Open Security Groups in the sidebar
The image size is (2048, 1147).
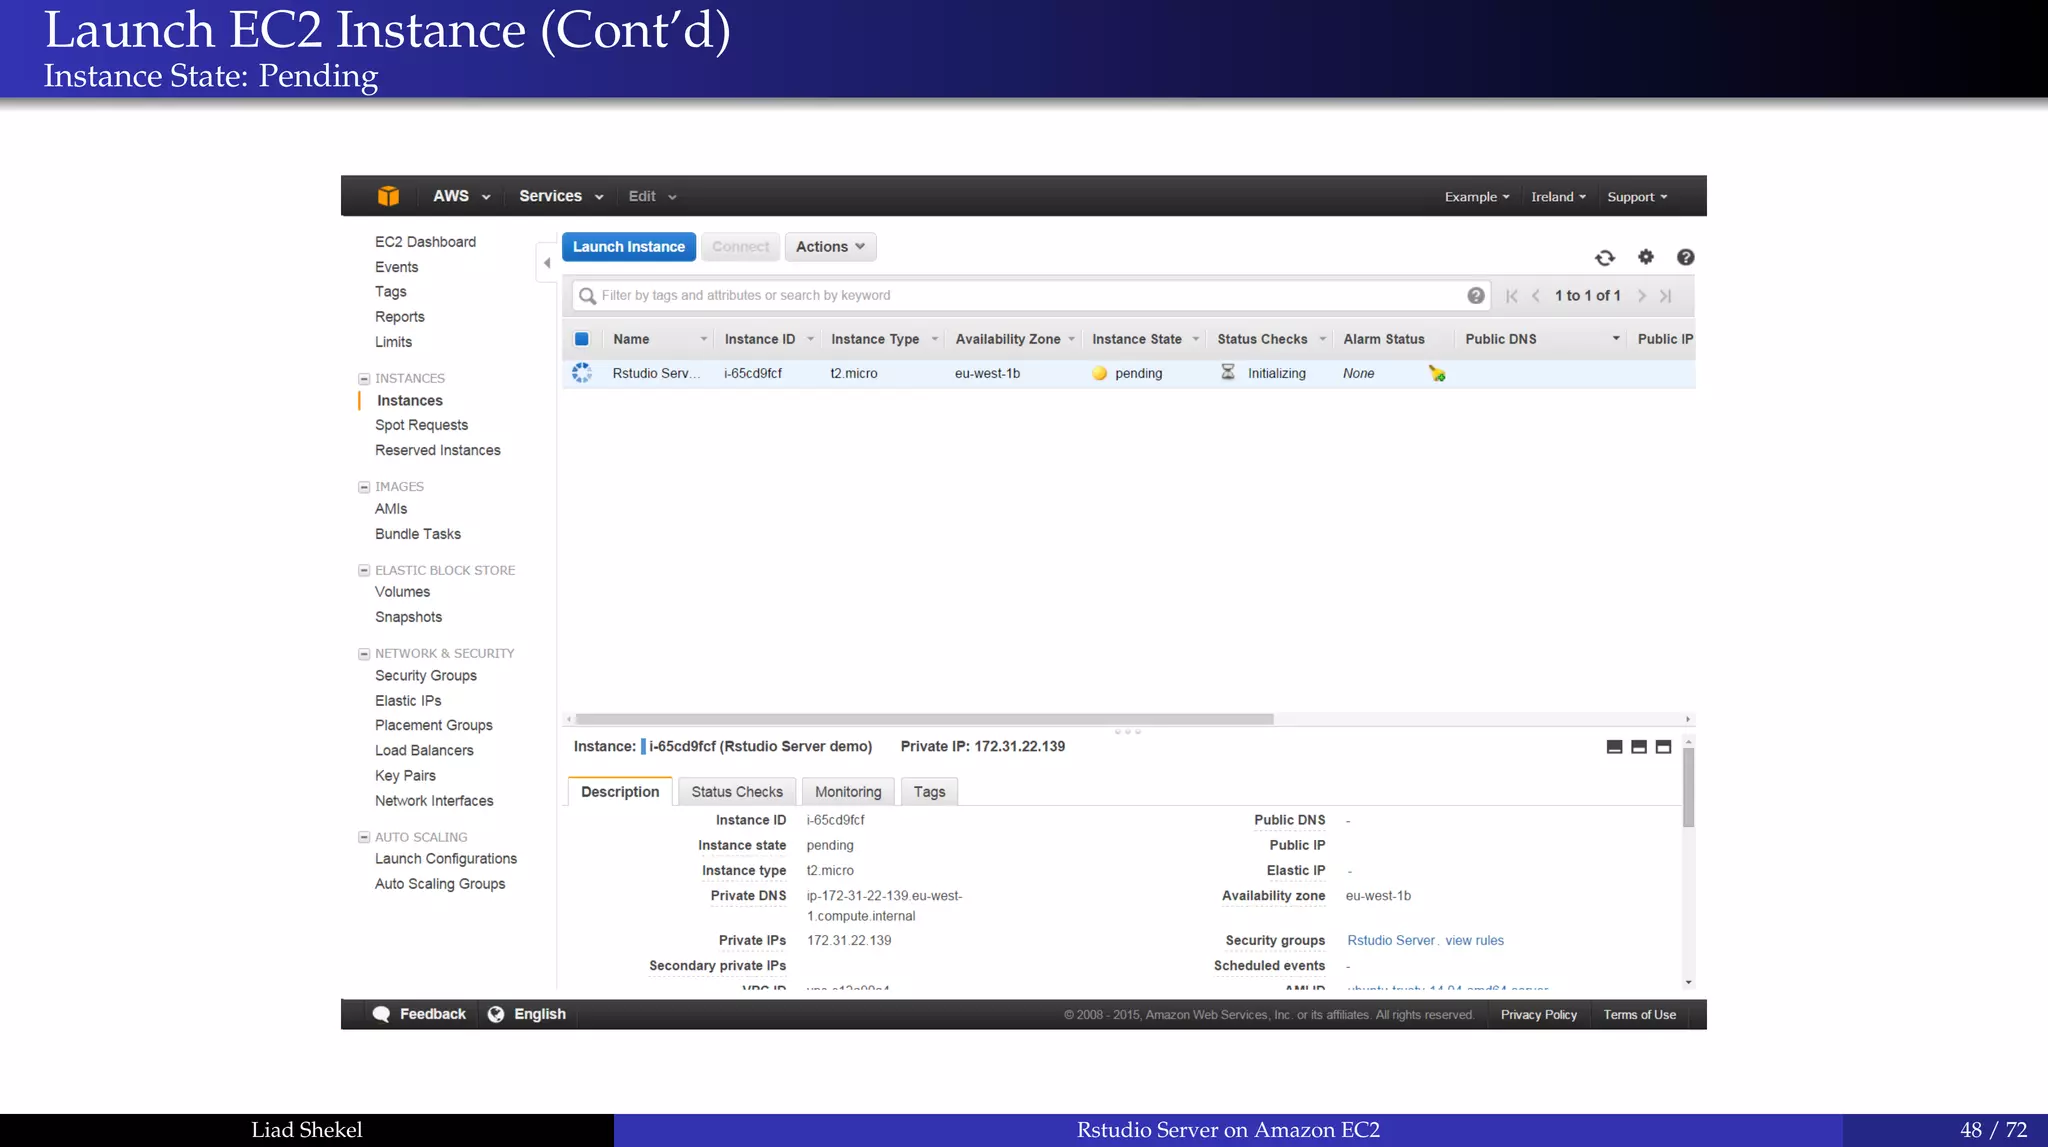426,676
